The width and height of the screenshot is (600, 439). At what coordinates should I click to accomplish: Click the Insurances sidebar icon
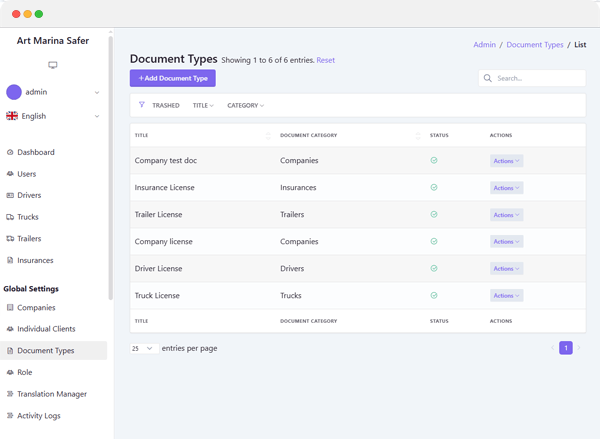click(x=10, y=260)
